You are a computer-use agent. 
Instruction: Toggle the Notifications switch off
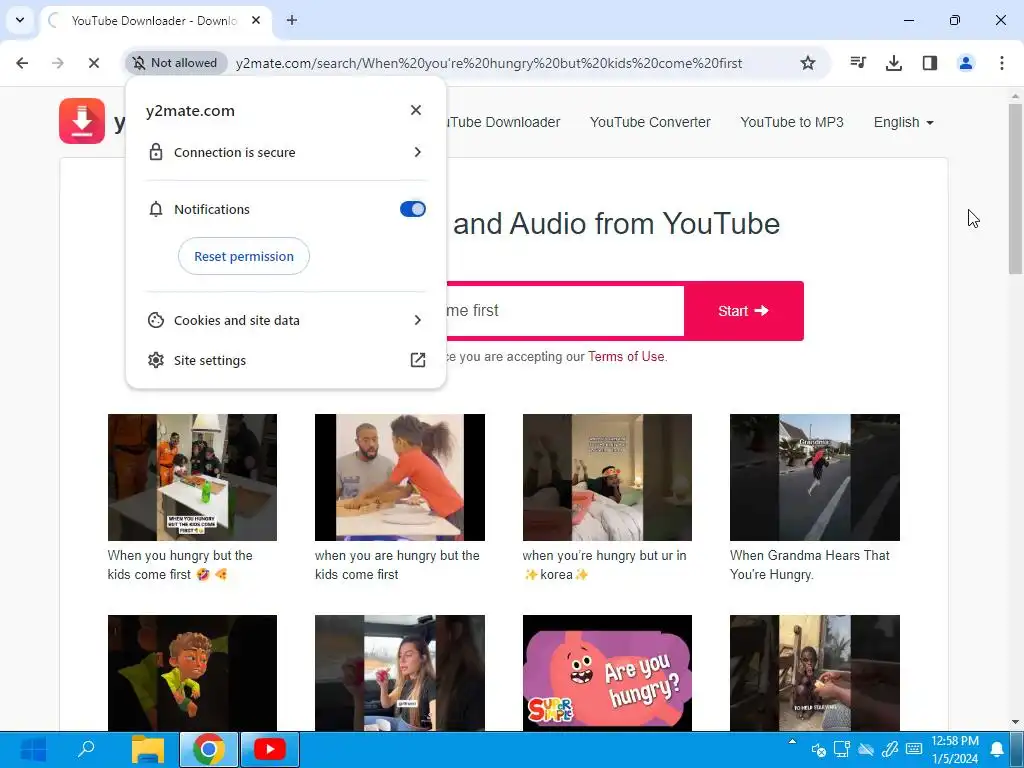[x=413, y=209]
